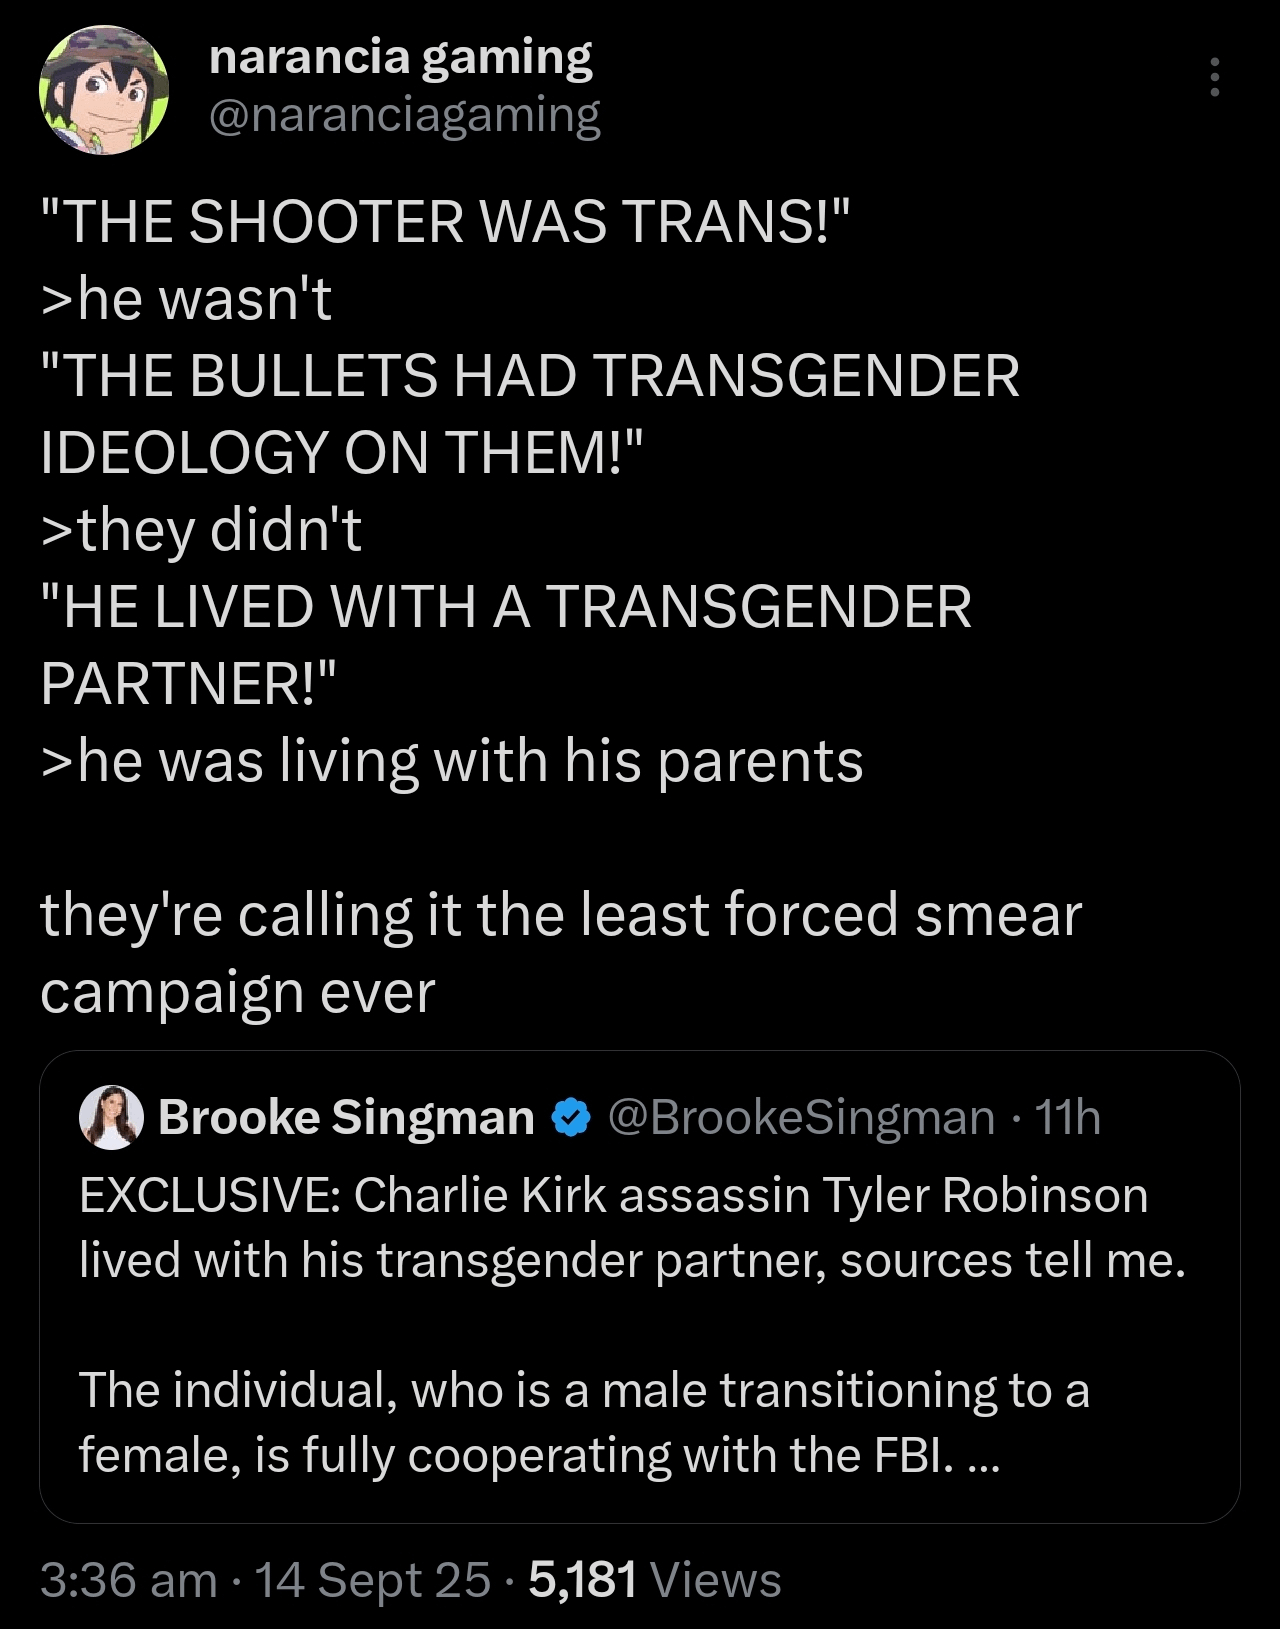Screen dimensions: 1280x1629
Task: View the 5,181 Views count
Action: pyautogui.click(x=654, y=1581)
